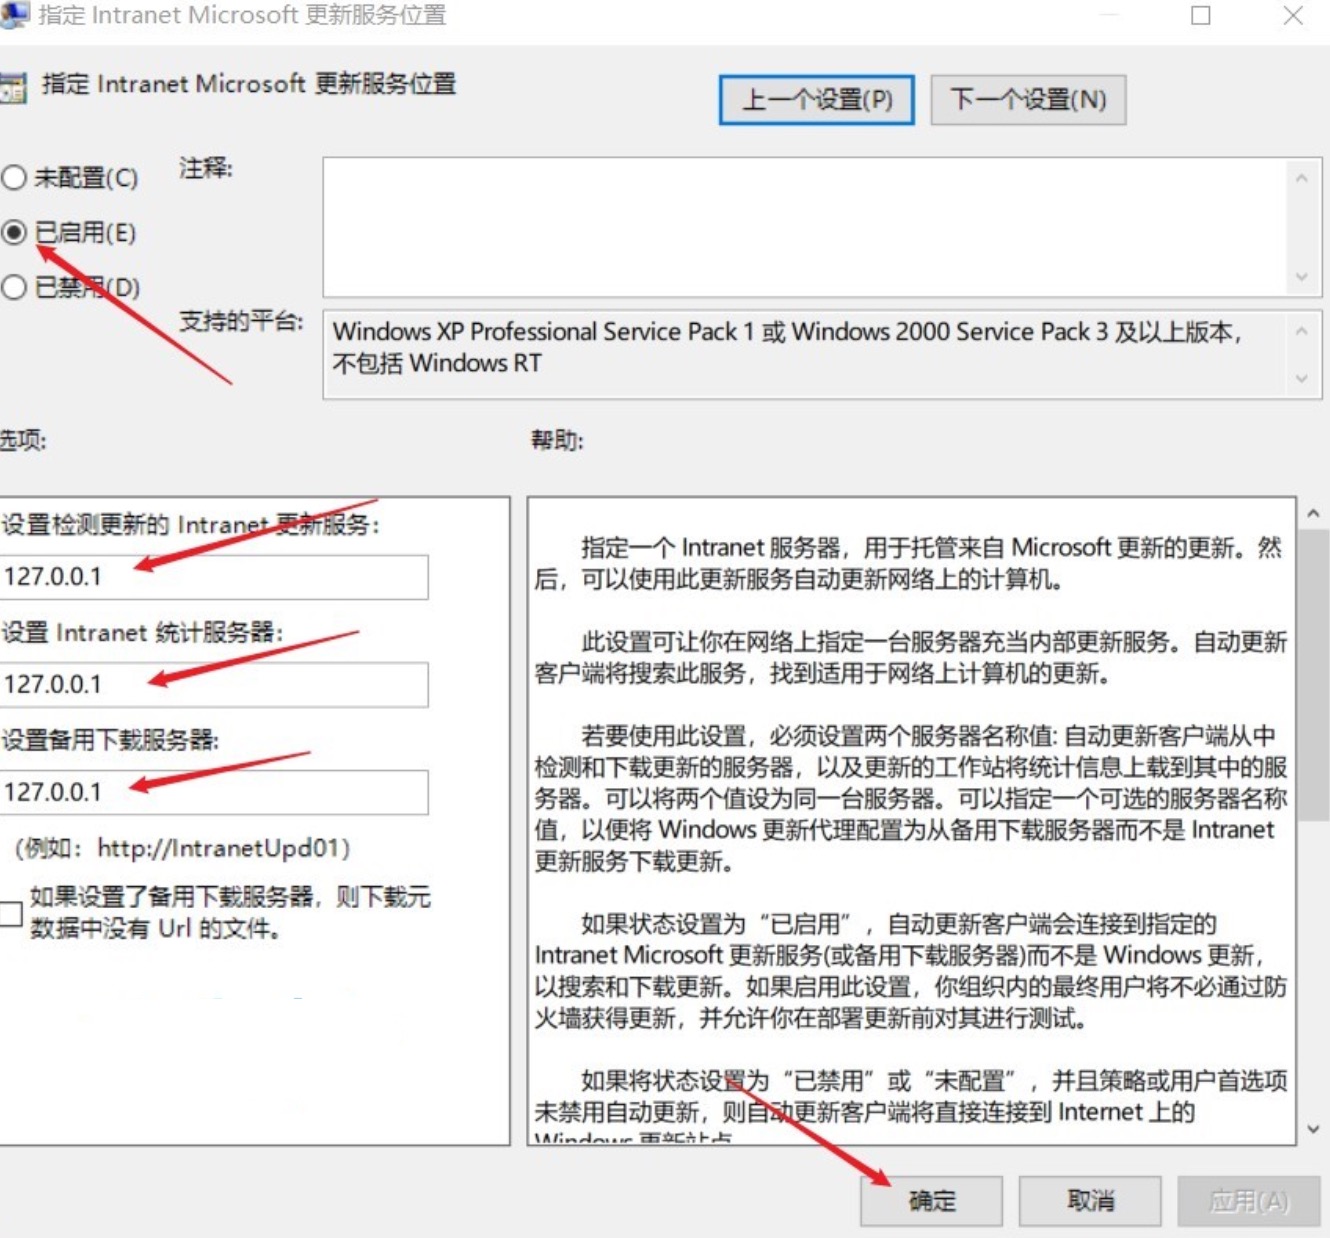Click the 下一个设置(N) button
This screenshot has width=1330, height=1238.
pos(1028,100)
